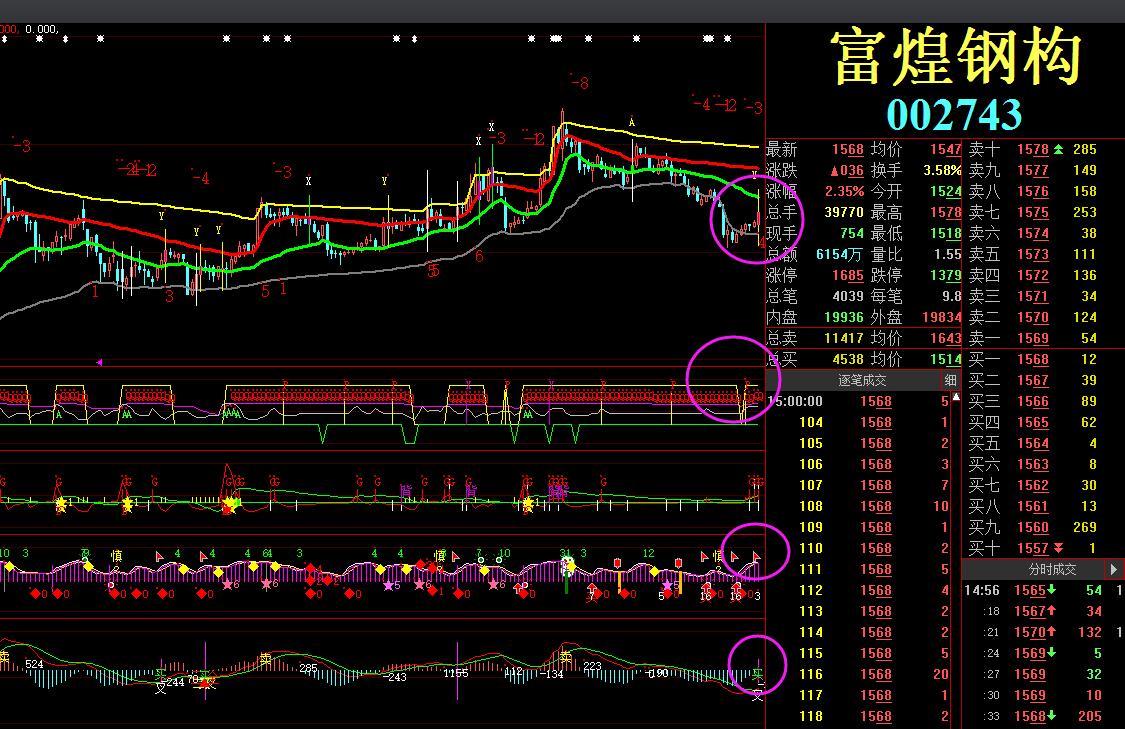The image size is (1125, 729).
Task: Open the 分时成交 tab
Action: tap(1053, 569)
